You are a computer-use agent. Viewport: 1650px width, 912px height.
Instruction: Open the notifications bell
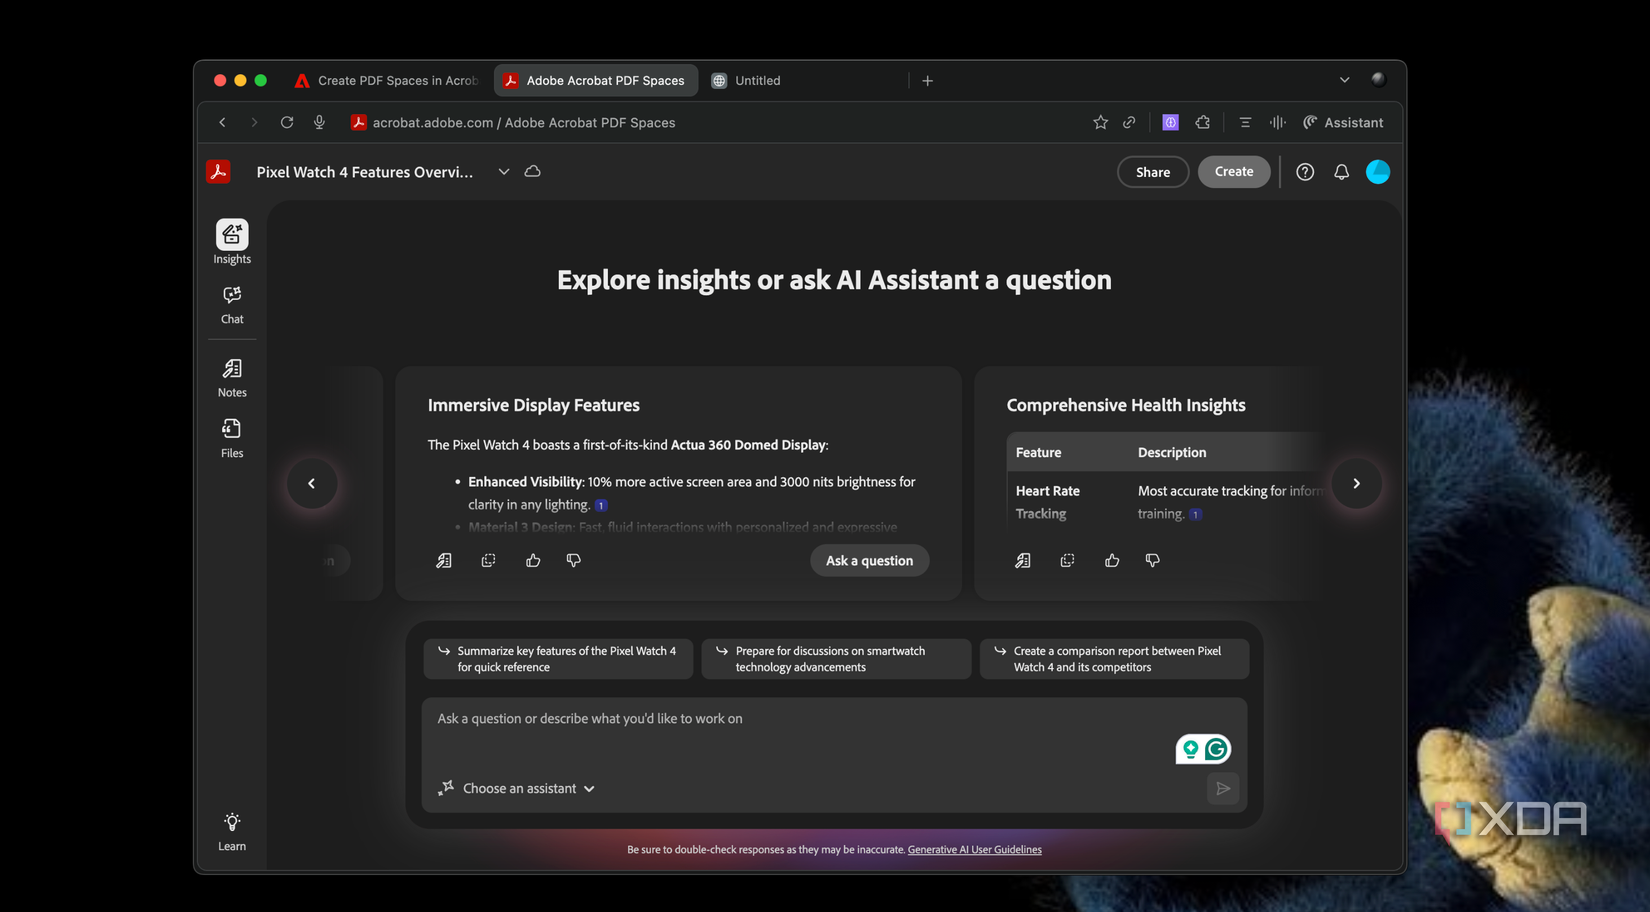click(1341, 172)
